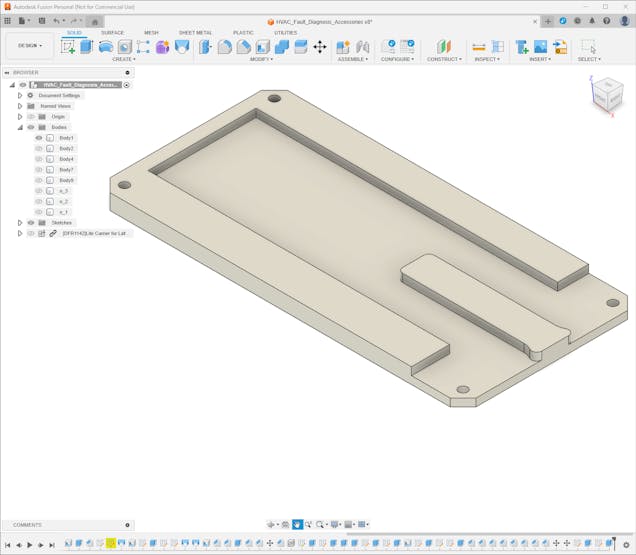The image size is (636, 555).
Task: Show Body2 by clicking its eye icon
Action: pos(39,148)
